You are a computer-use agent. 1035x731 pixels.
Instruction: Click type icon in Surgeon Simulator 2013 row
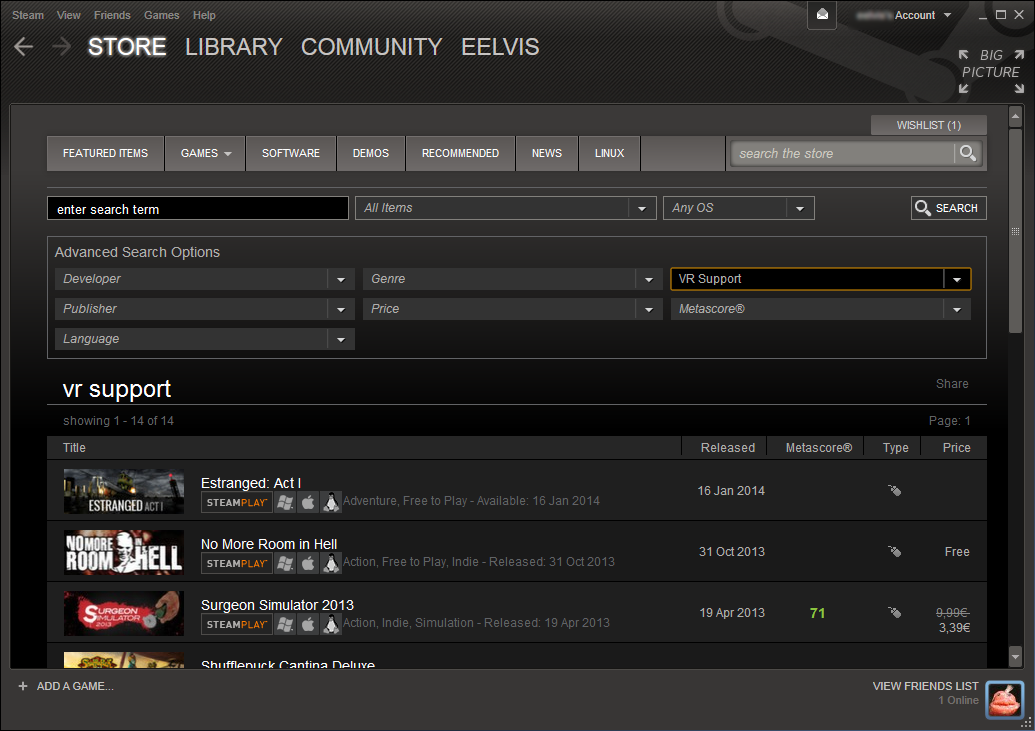[x=894, y=612]
